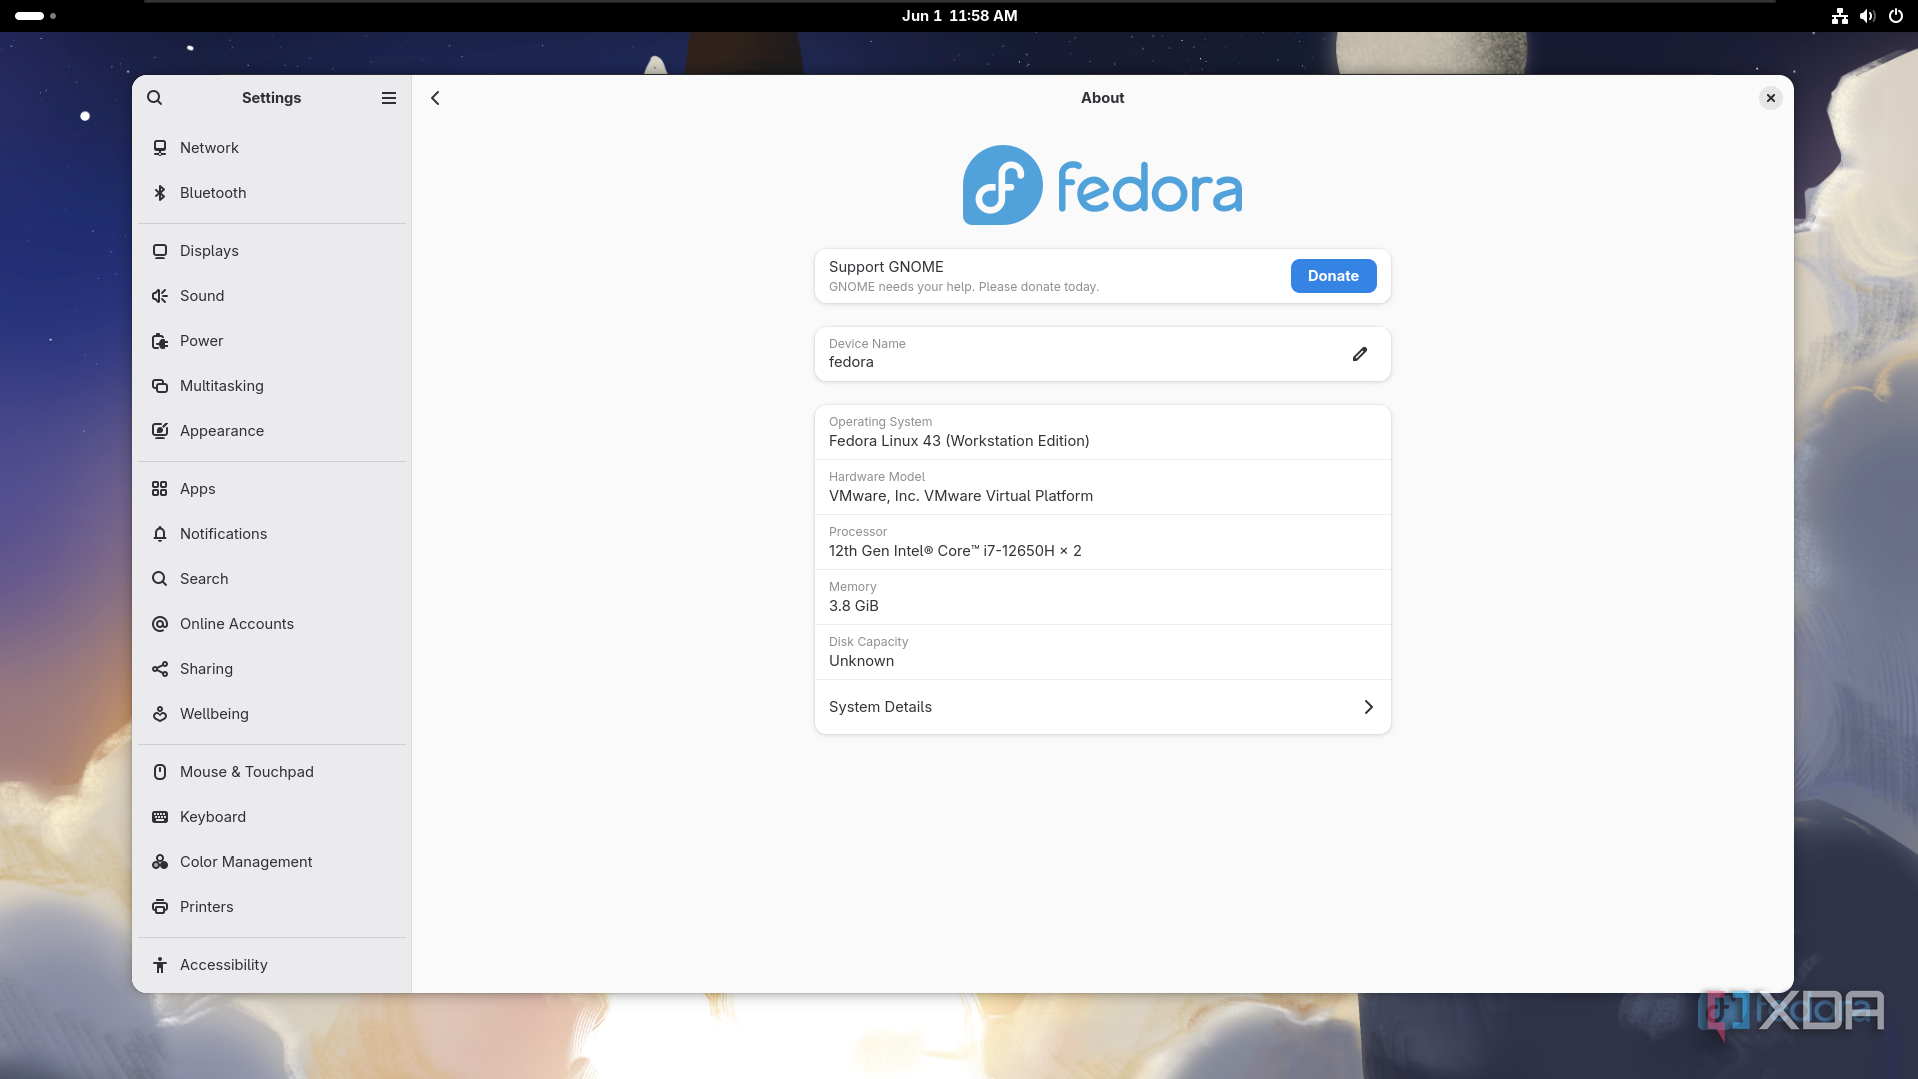This screenshot has width=1918, height=1079.
Task: Click the Mouse & Touchpad icon
Action: [160, 772]
